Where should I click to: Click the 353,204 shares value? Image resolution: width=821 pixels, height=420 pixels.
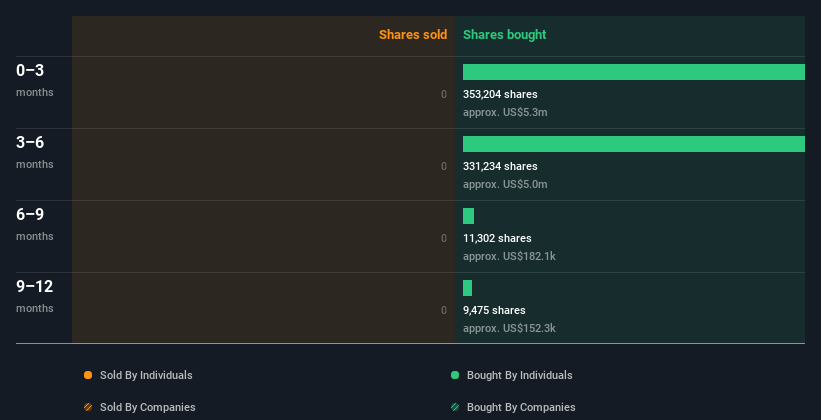coord(500,94)
